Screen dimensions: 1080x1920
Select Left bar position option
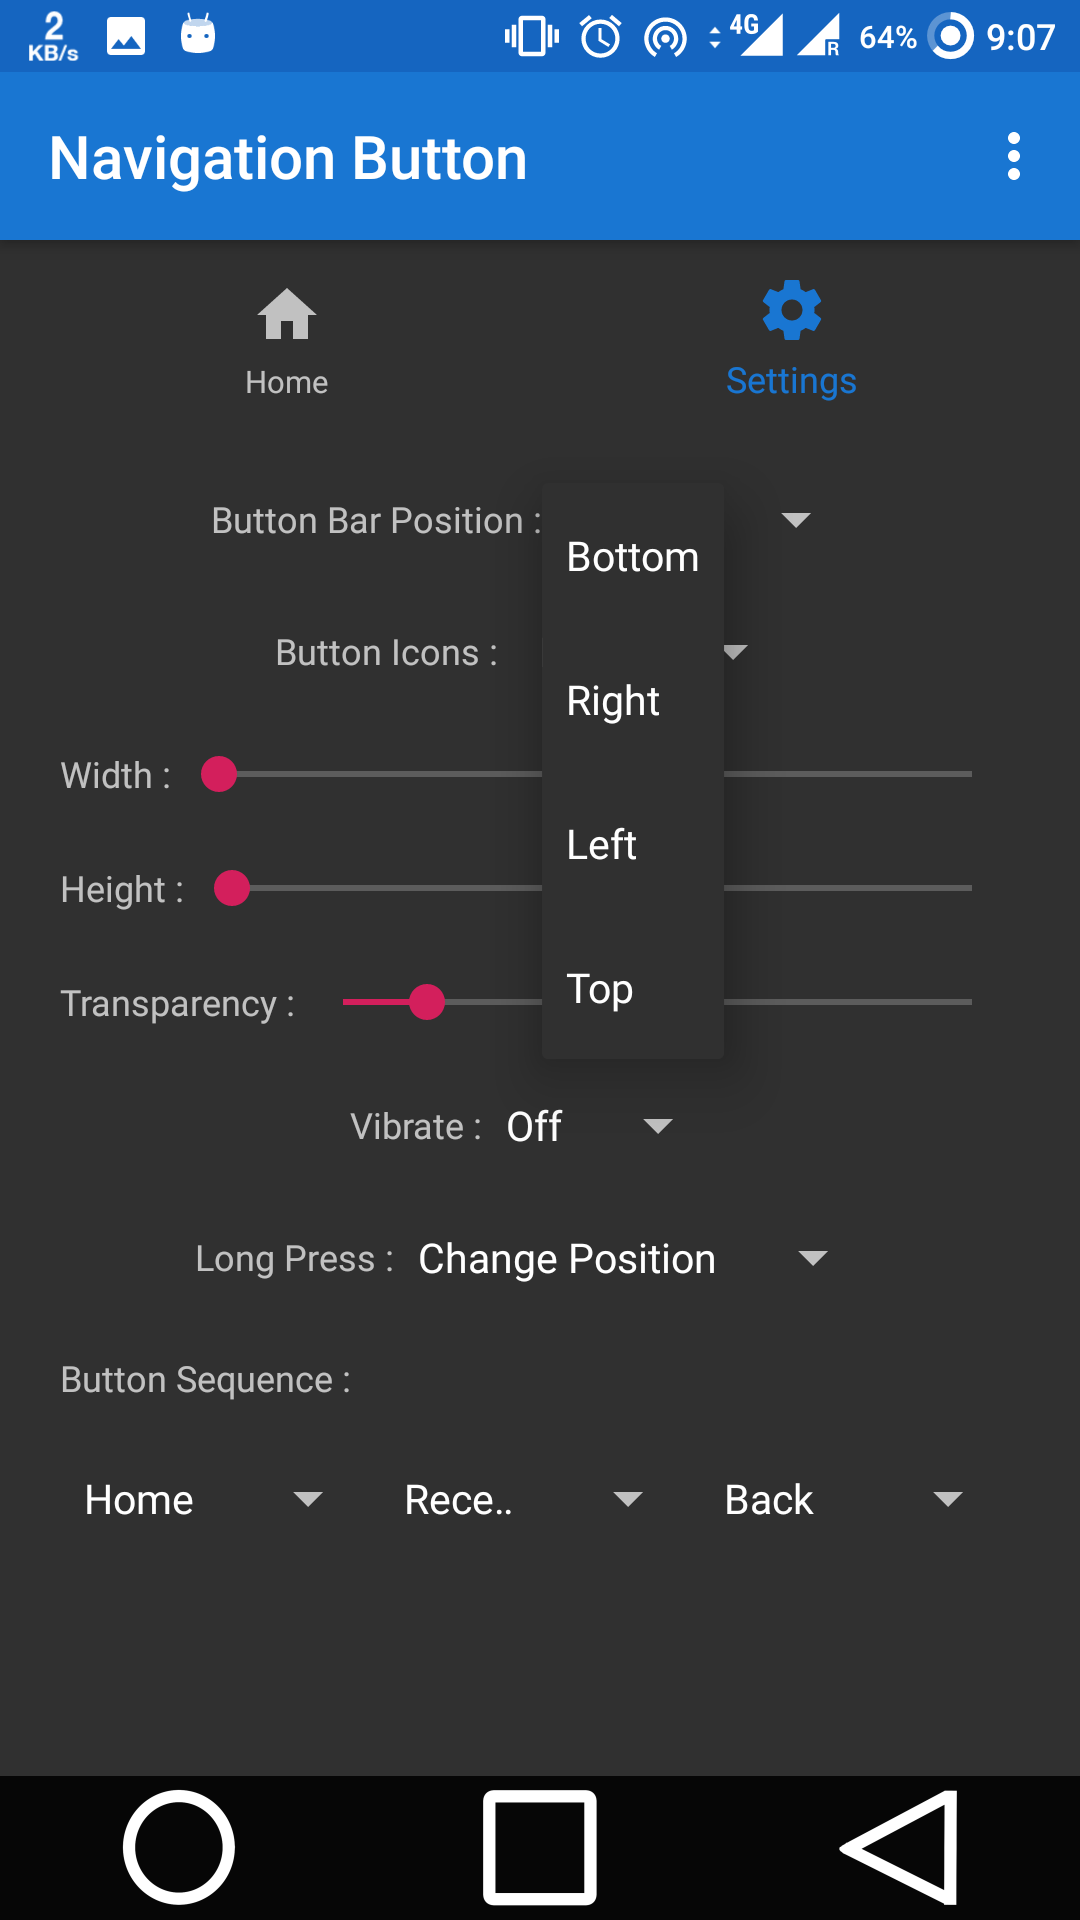coord(602,845)
